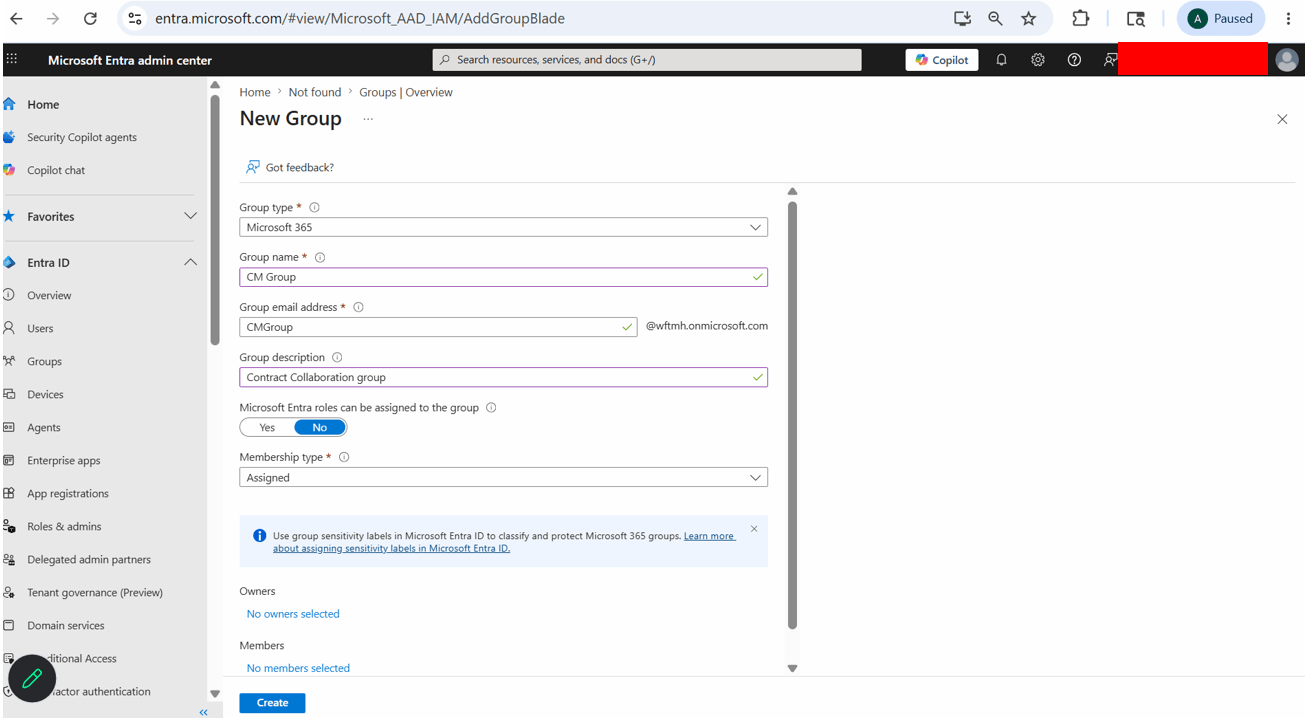Viewport: 1314px width, 718px height.
Task: Click the Group email address field
Action: pos(438,327)
